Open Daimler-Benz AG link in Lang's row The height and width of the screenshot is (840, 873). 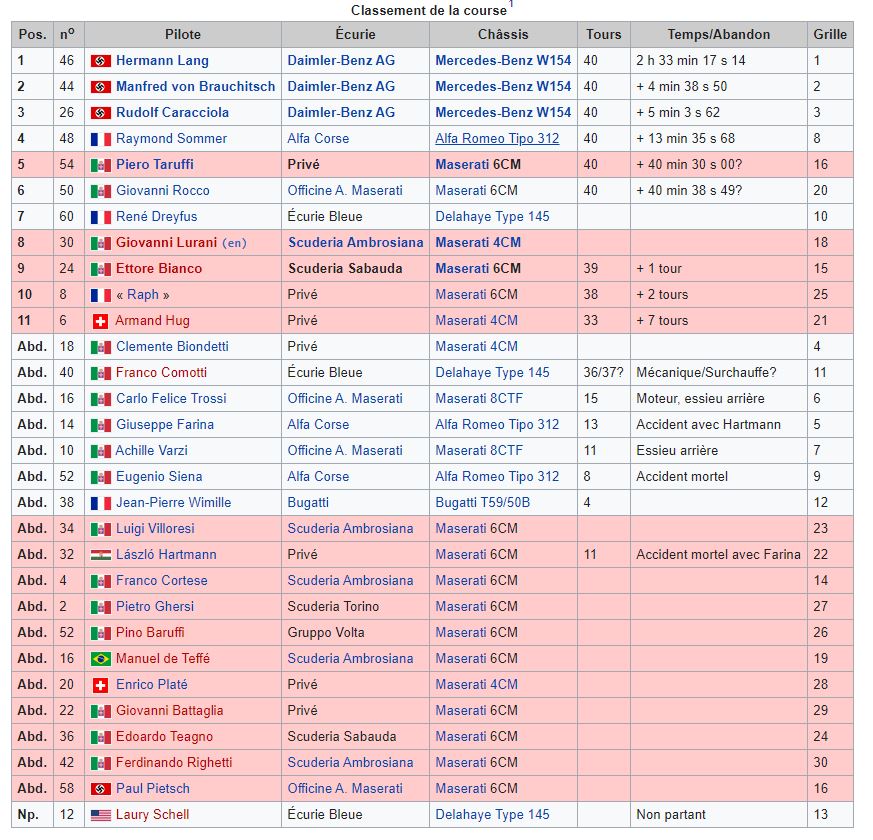click(x=341, y=61)
